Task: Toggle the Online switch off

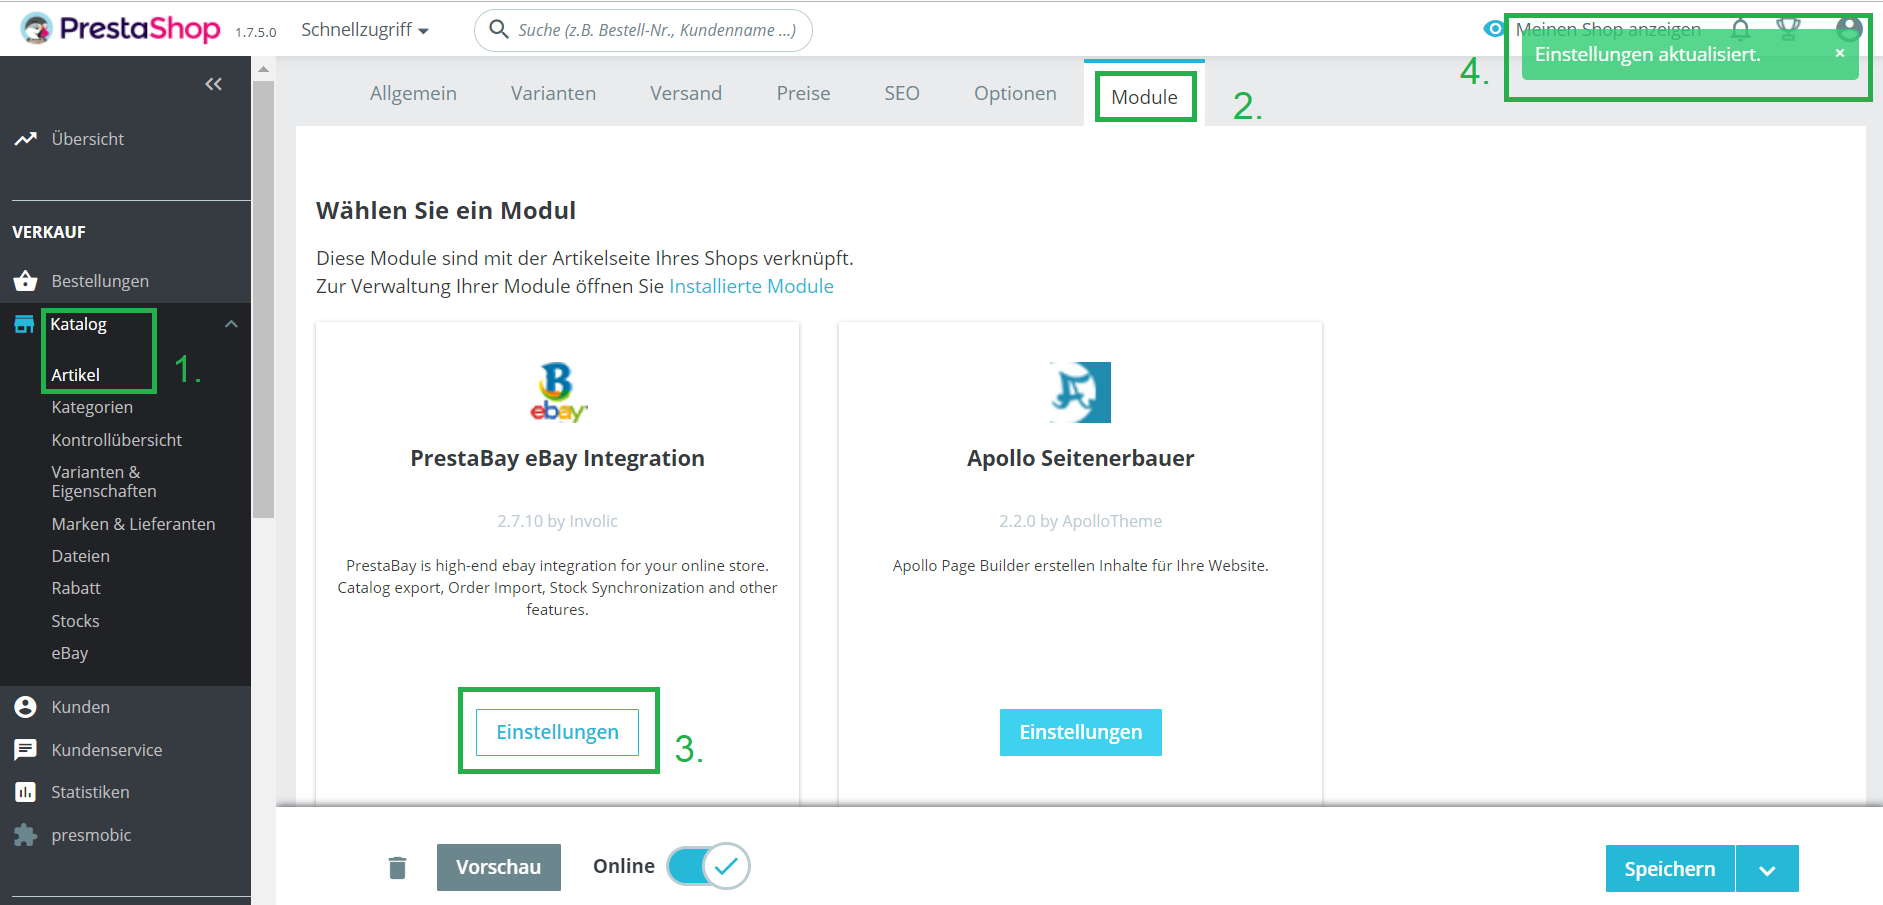Action: click(709, 866)
